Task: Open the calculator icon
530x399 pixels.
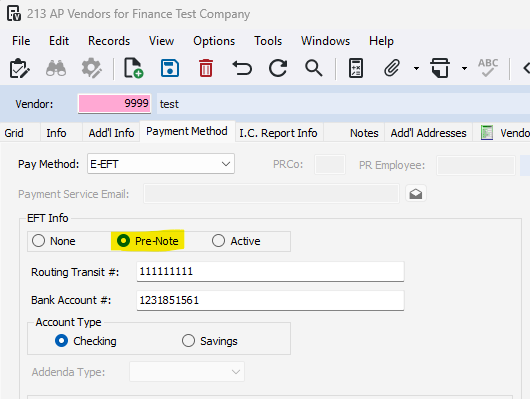Action: (356, 69)
